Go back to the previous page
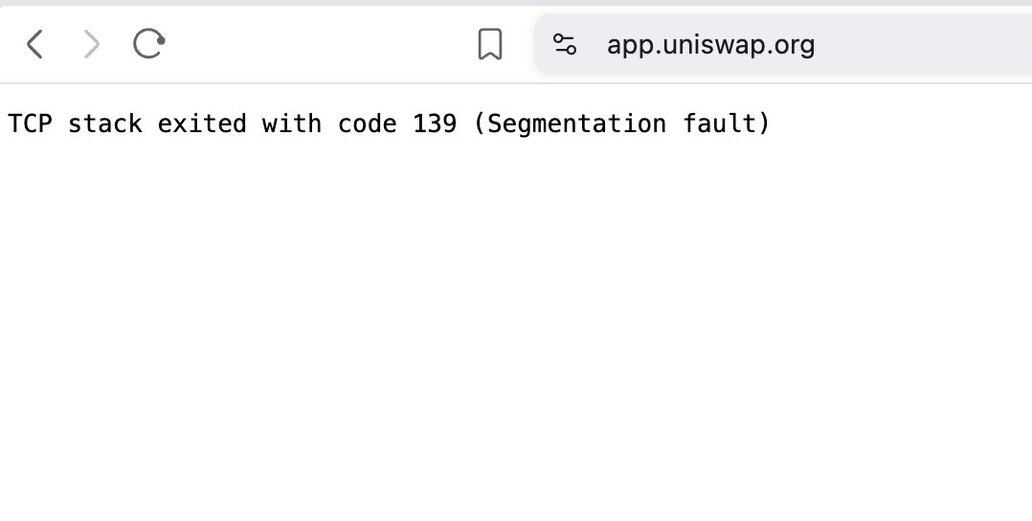The width and height of the screenshot is (1032, 521). coord(35,44)
